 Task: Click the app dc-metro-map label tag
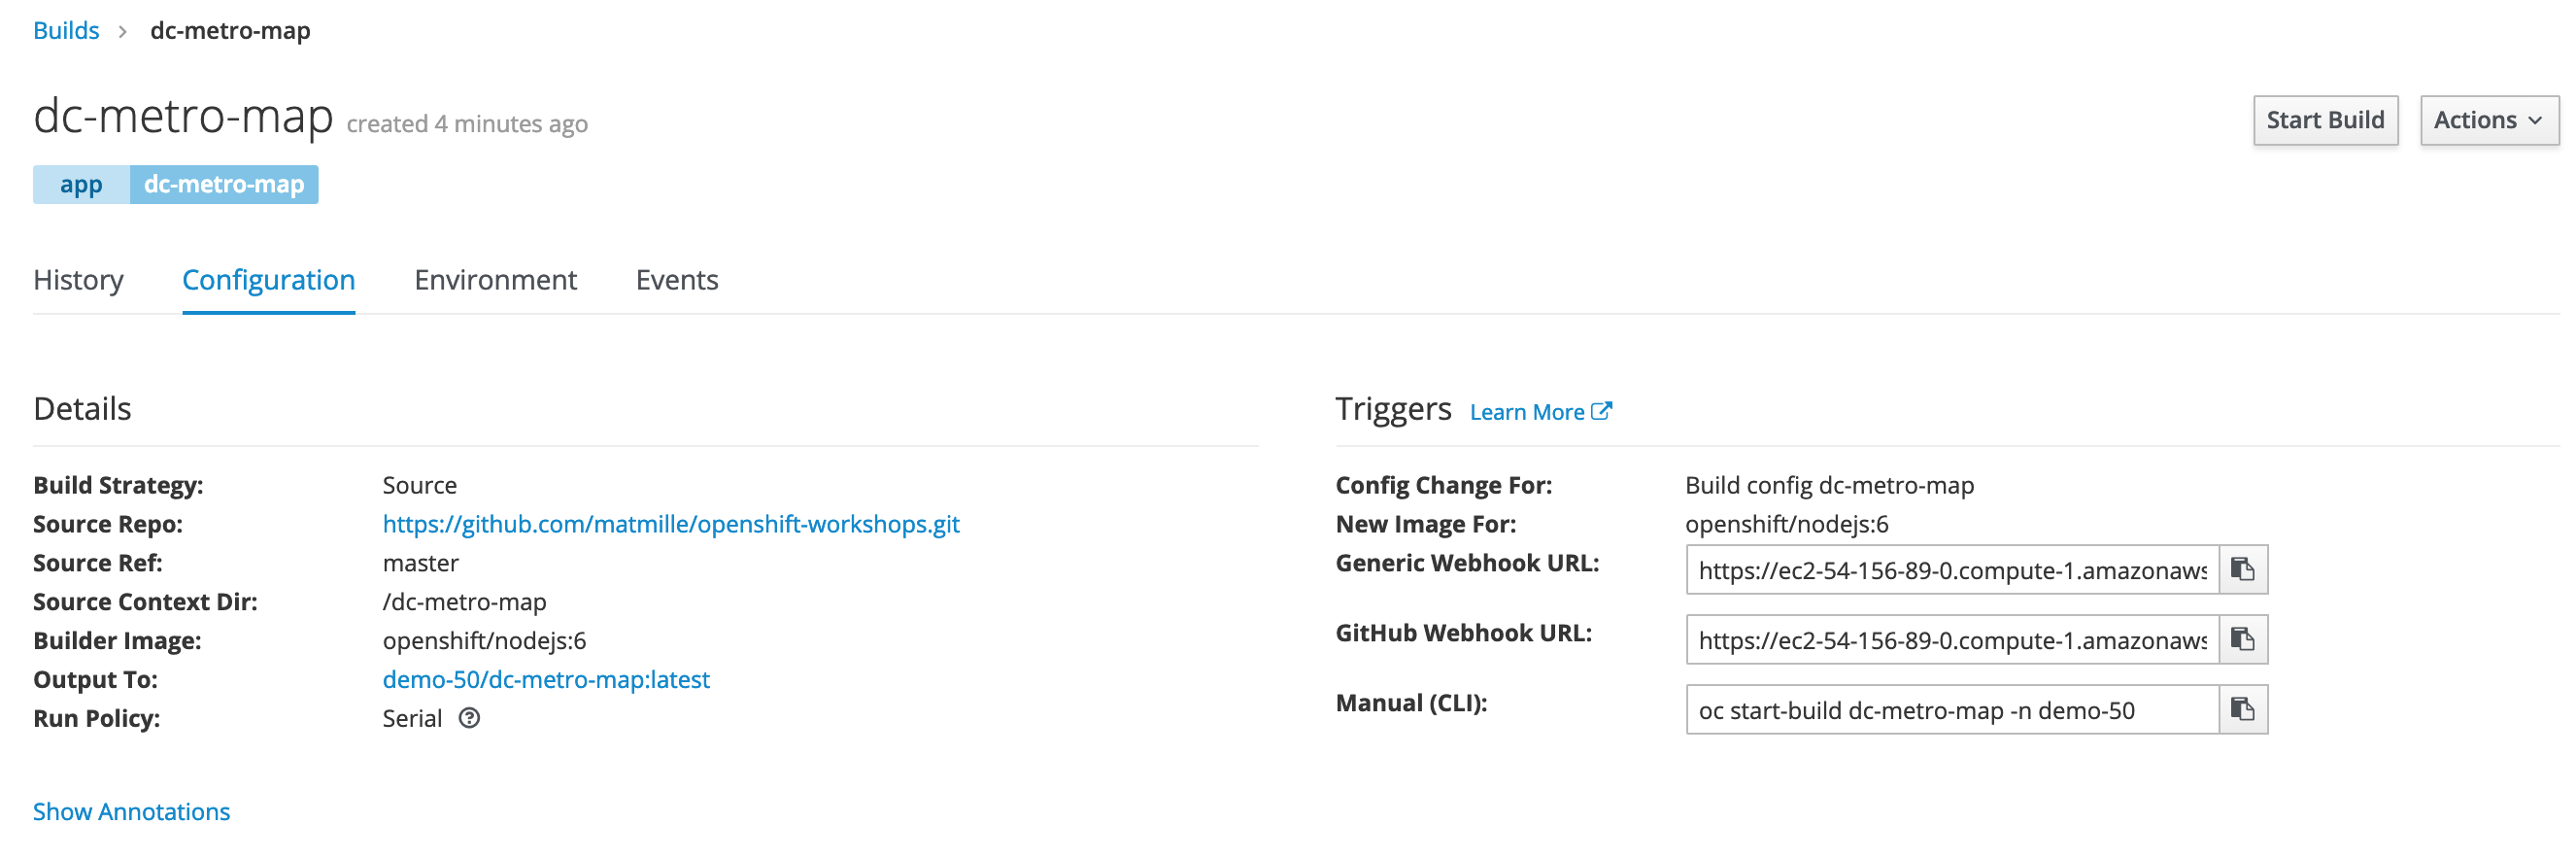click(176, 185)
